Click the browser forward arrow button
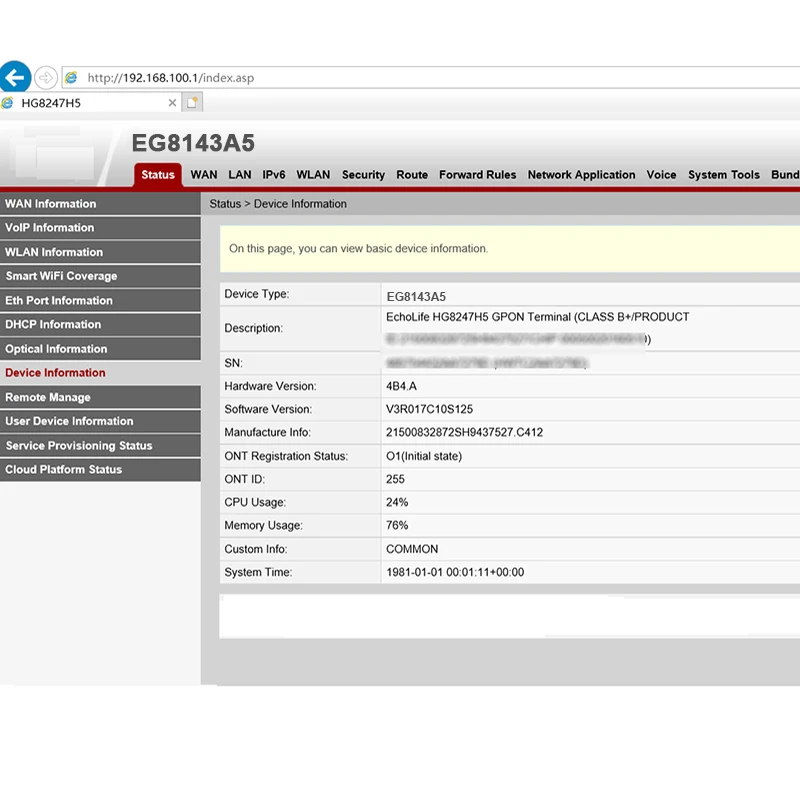Viewport: 800px width, 800px height. [x=45, y=78]
